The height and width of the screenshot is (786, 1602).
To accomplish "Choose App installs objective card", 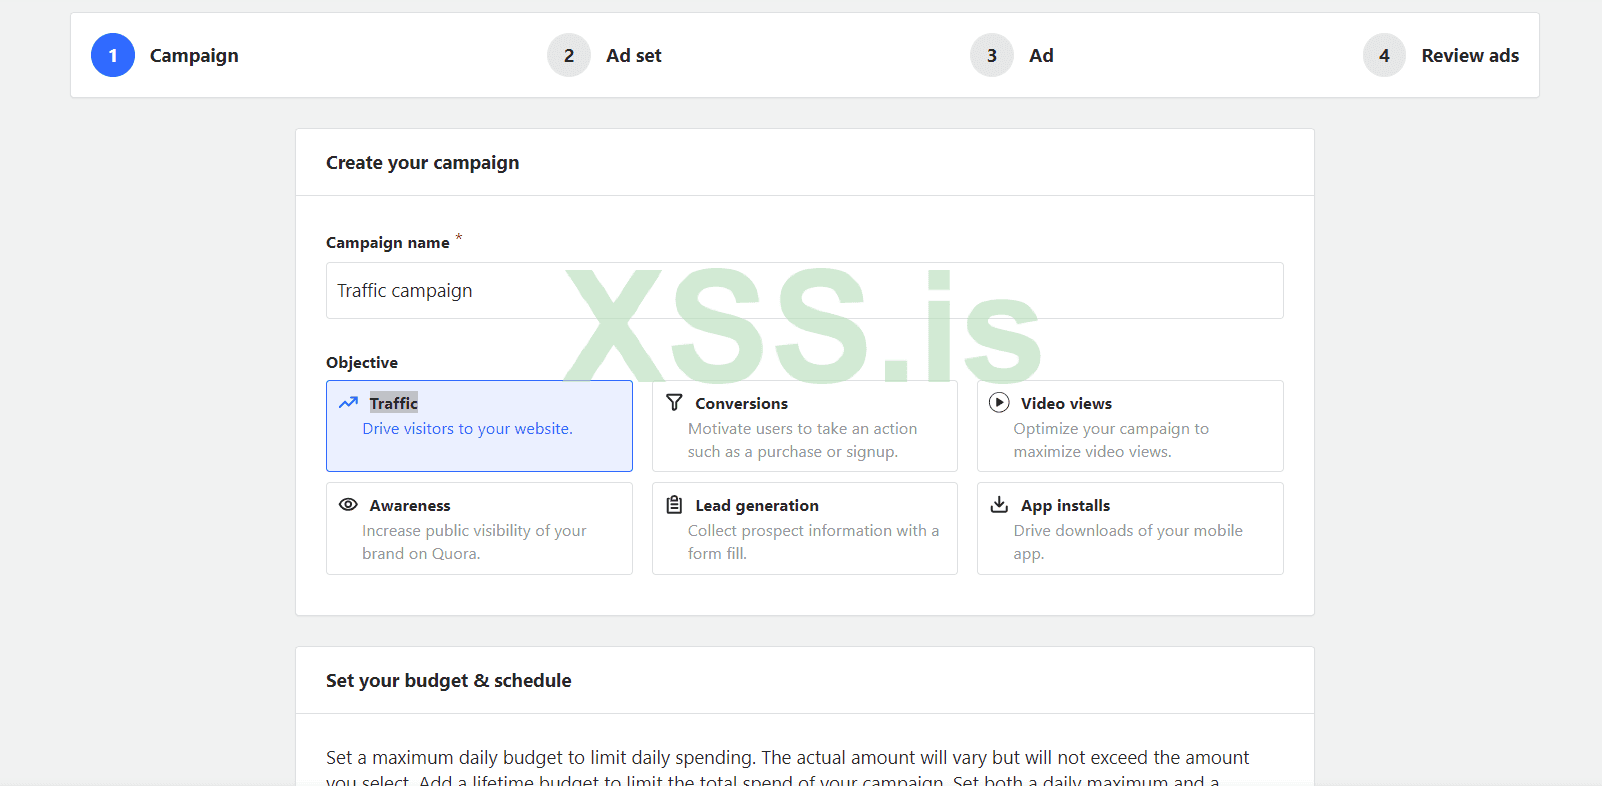I will pos(1130,528).
